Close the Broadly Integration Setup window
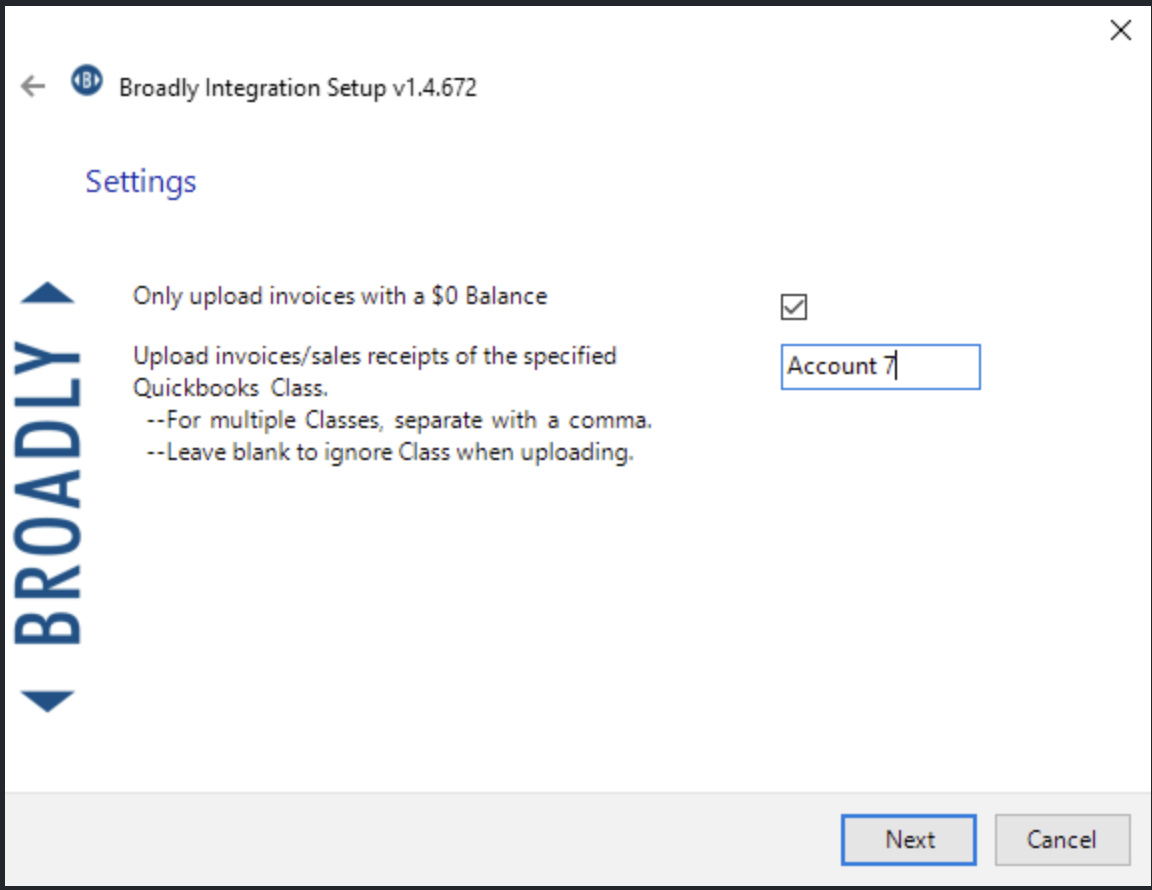The width and height of the screenshot is (1152, 890). (1120, 30)
